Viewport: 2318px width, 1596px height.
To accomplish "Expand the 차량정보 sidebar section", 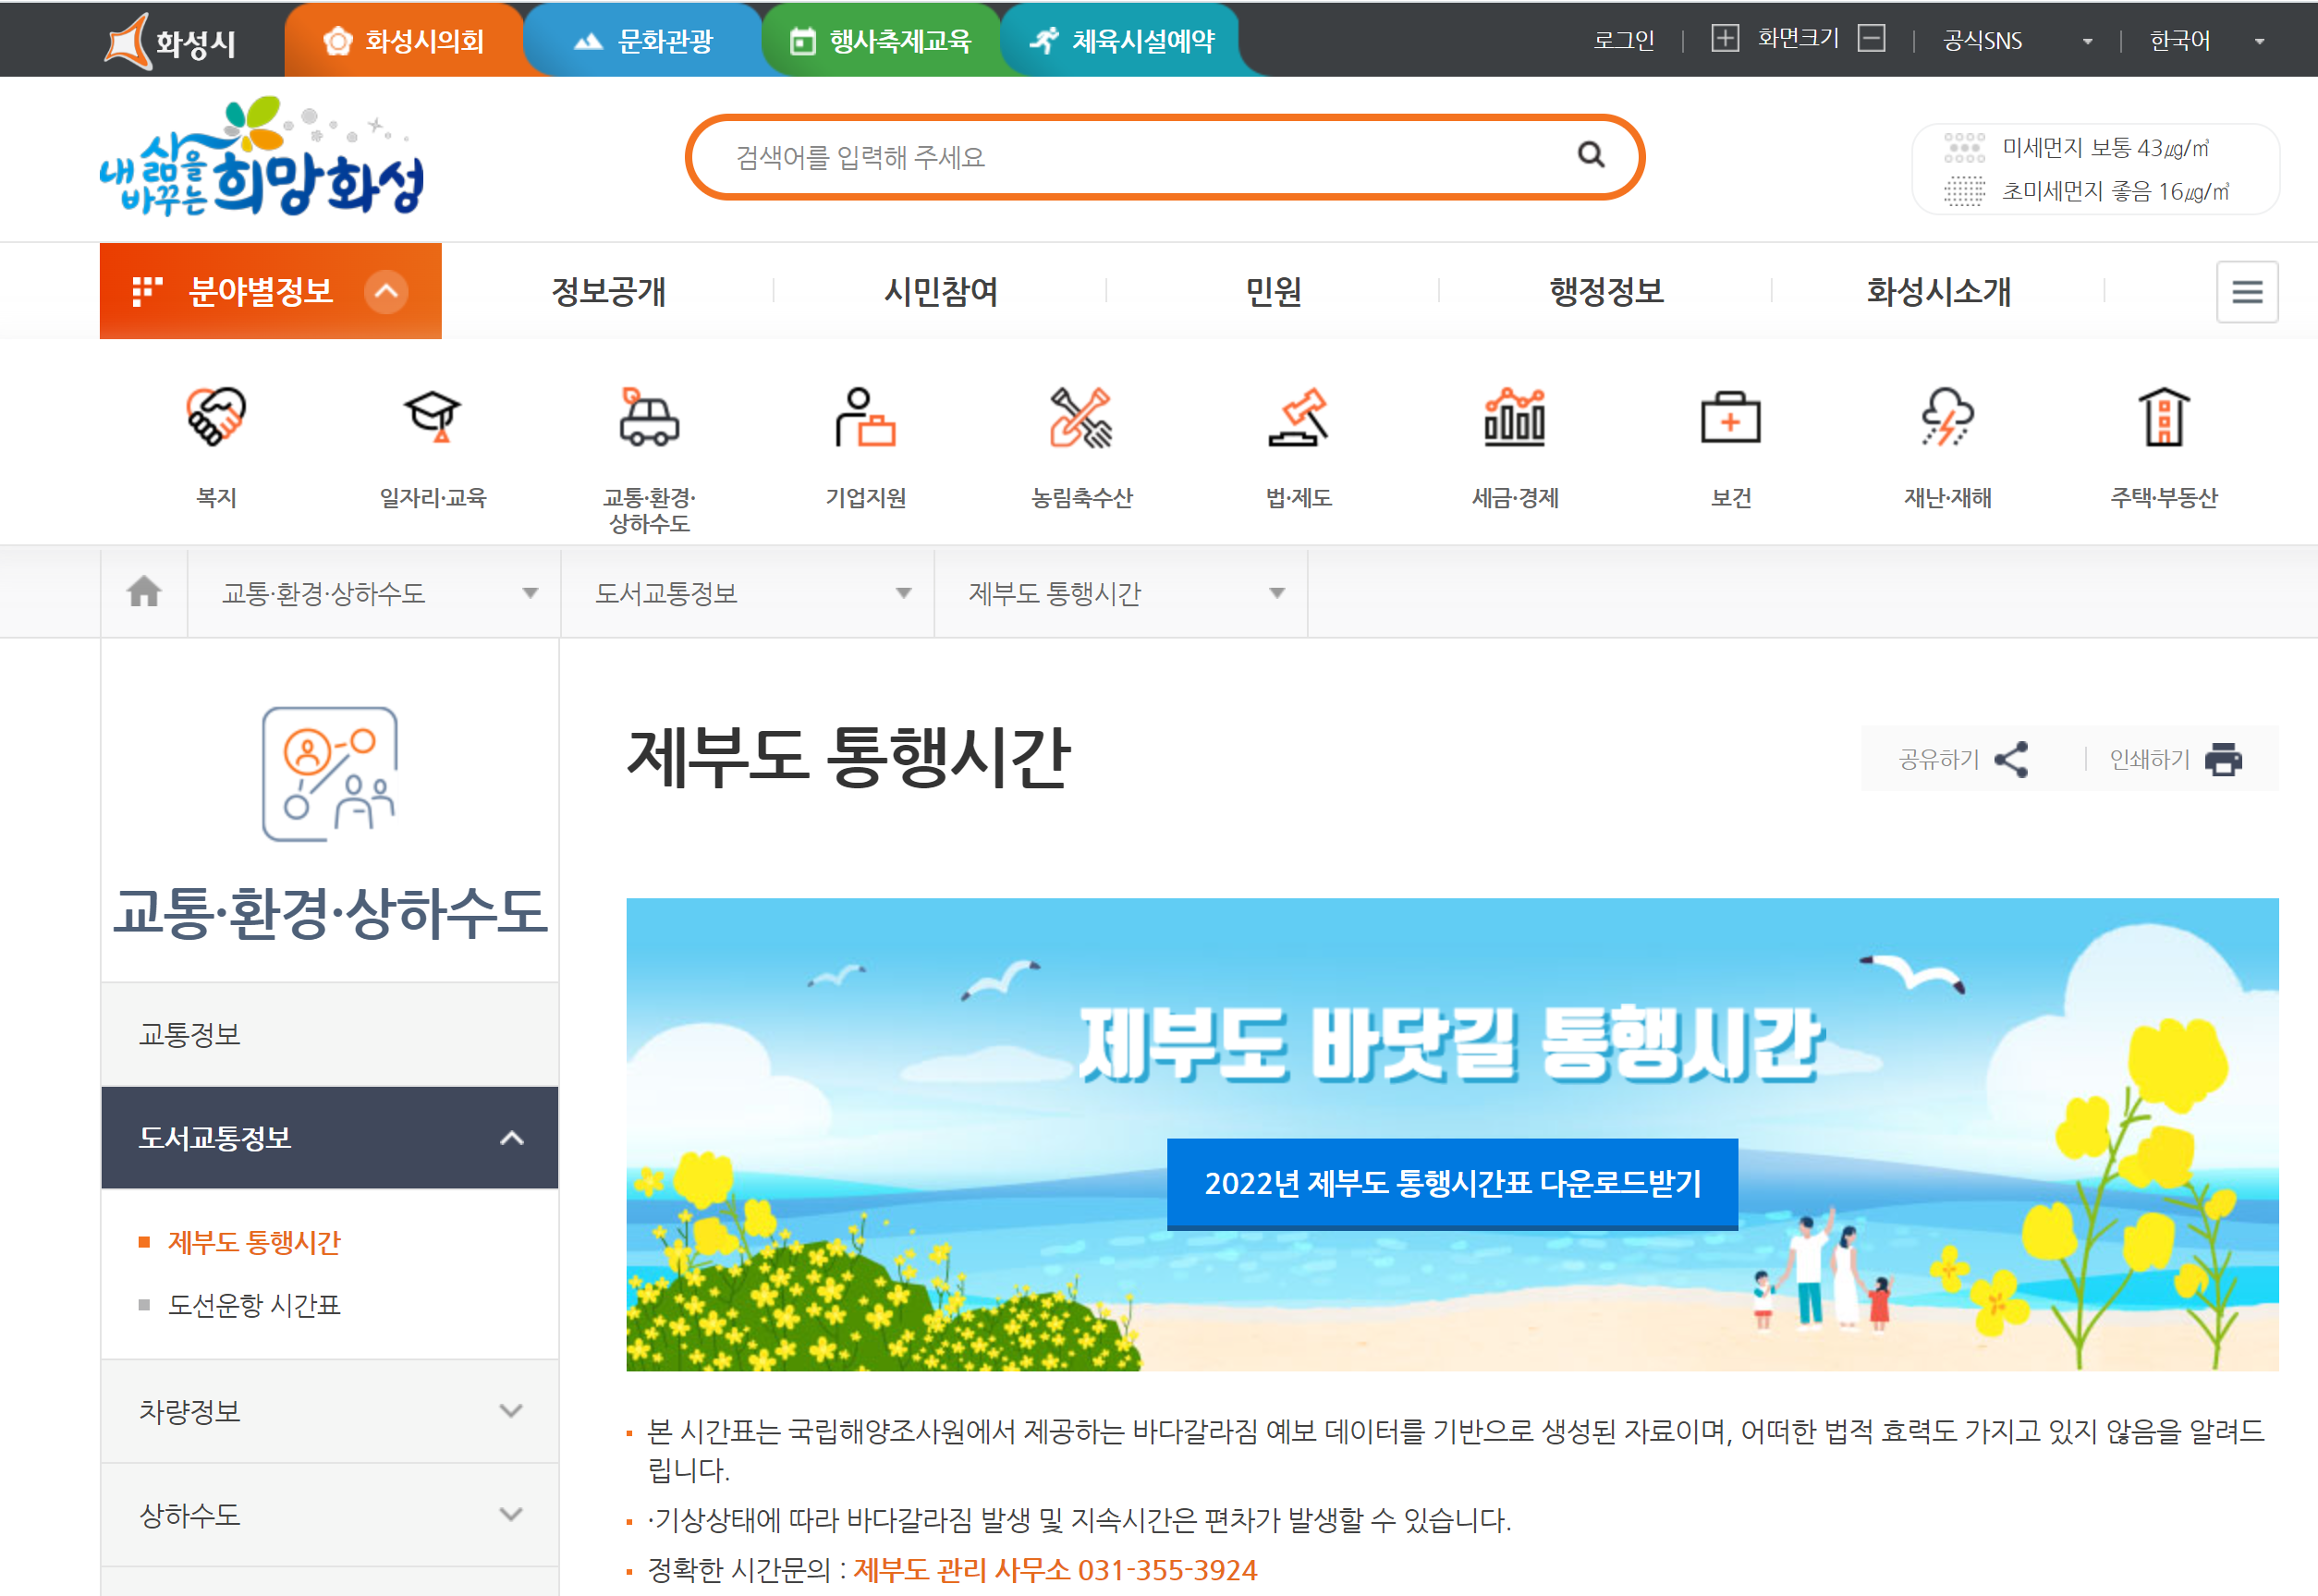I will (329, 1411).
